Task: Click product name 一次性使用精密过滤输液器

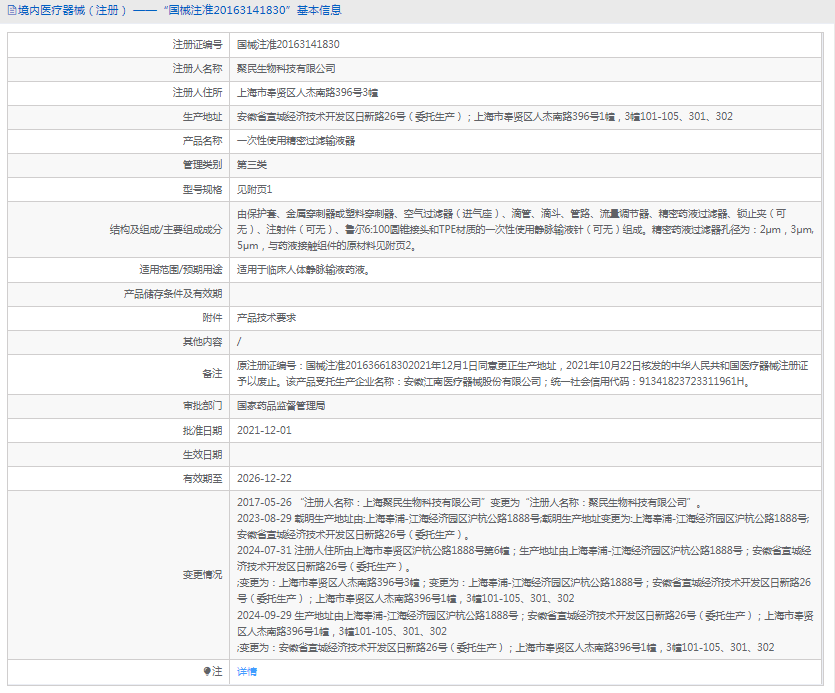Action: coord(296,141)
